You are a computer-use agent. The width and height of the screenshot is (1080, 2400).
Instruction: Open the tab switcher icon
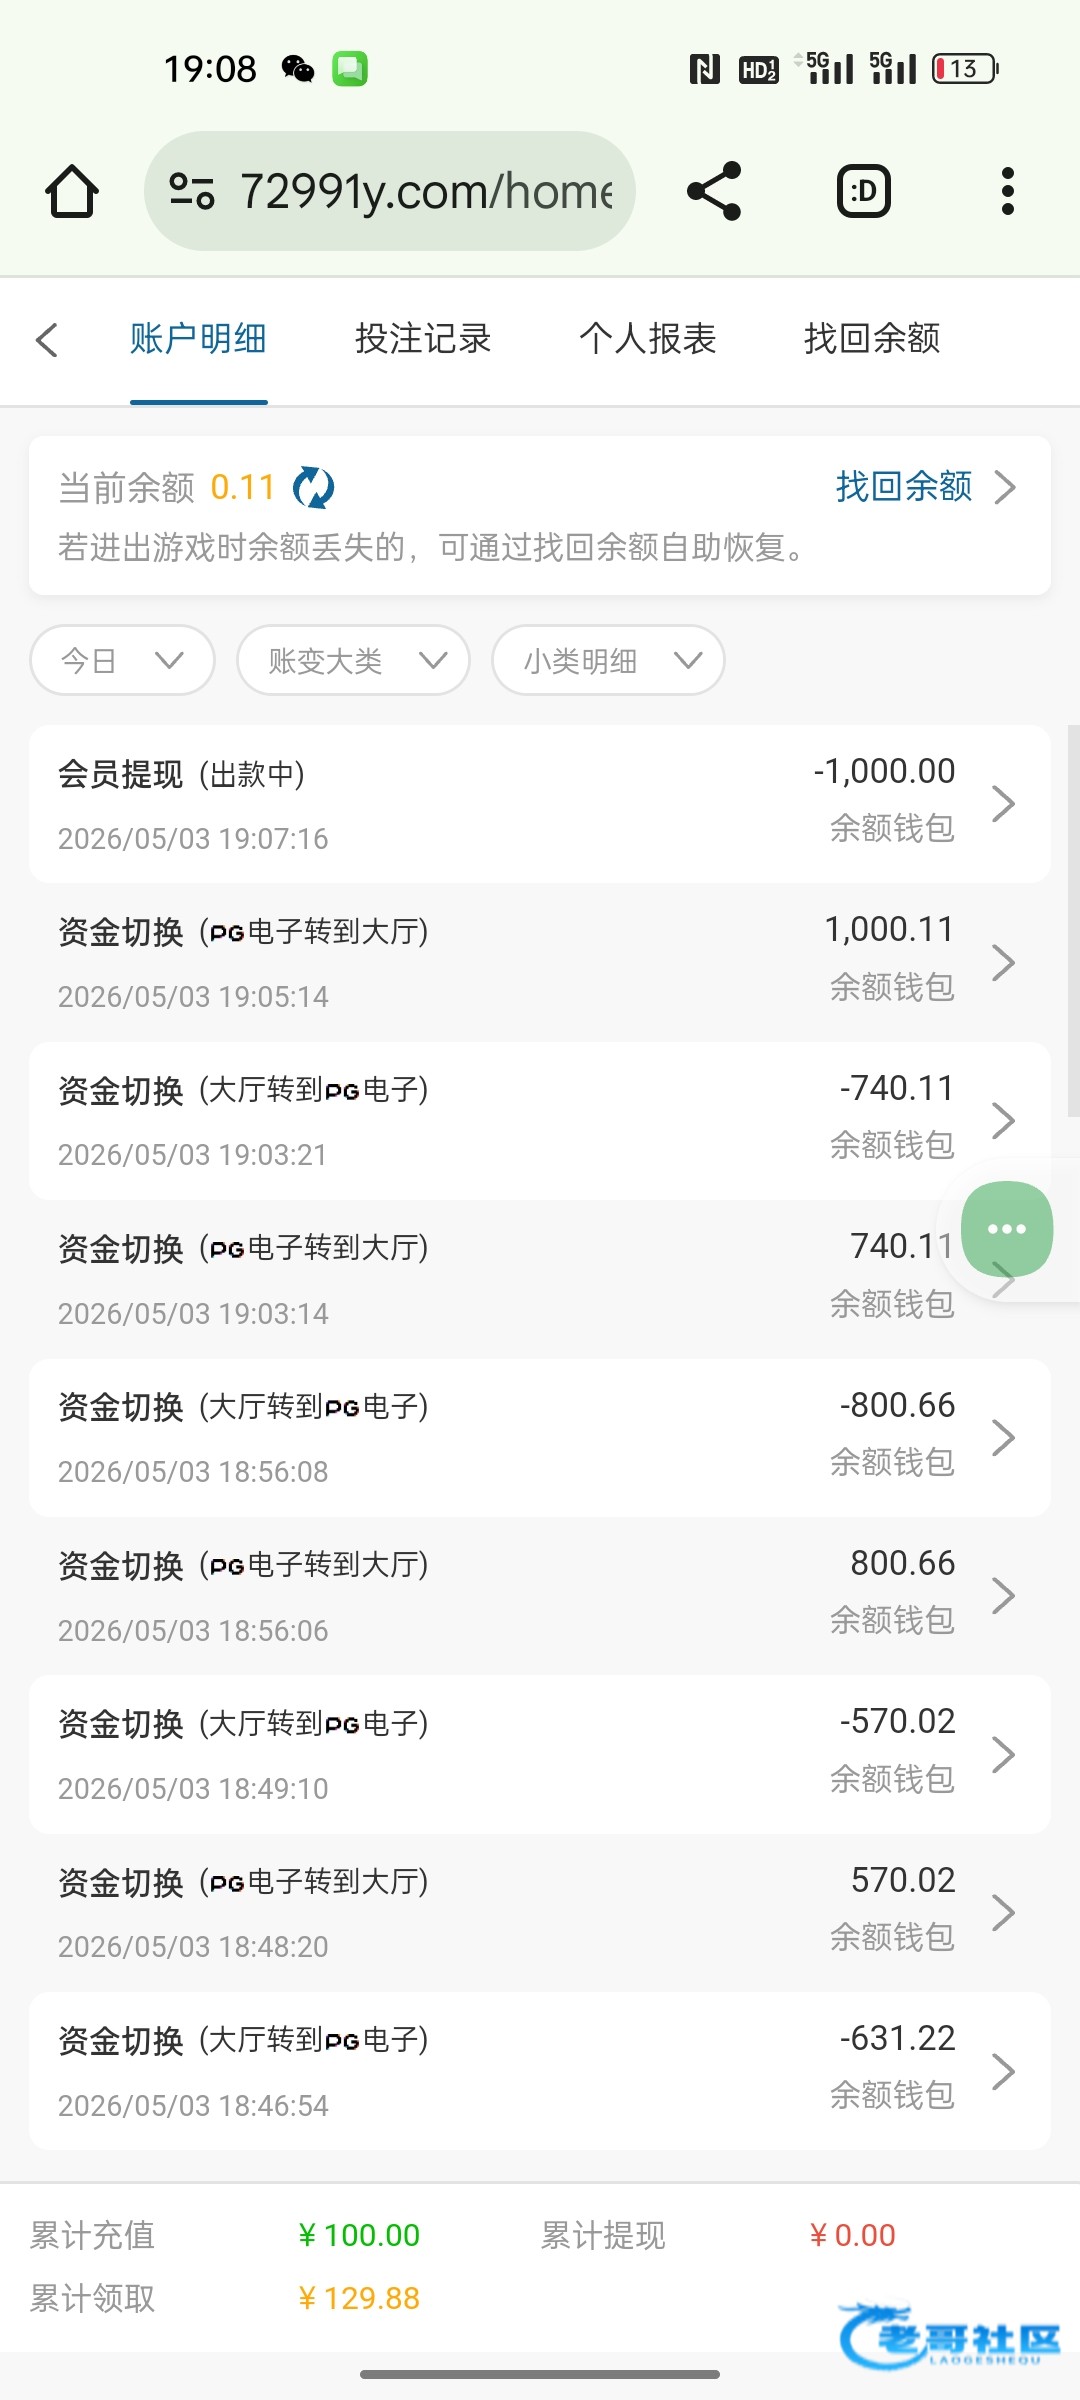coord(863,191)
